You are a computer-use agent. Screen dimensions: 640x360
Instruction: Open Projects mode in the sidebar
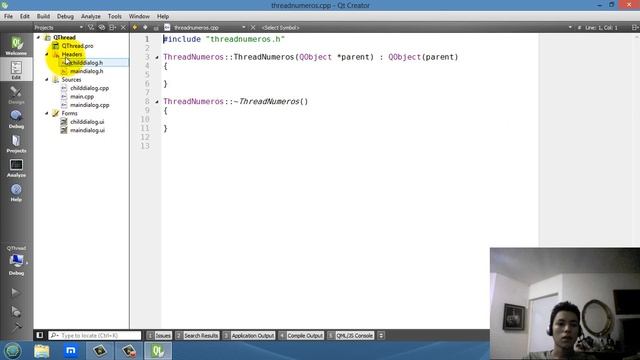[16, 144]
